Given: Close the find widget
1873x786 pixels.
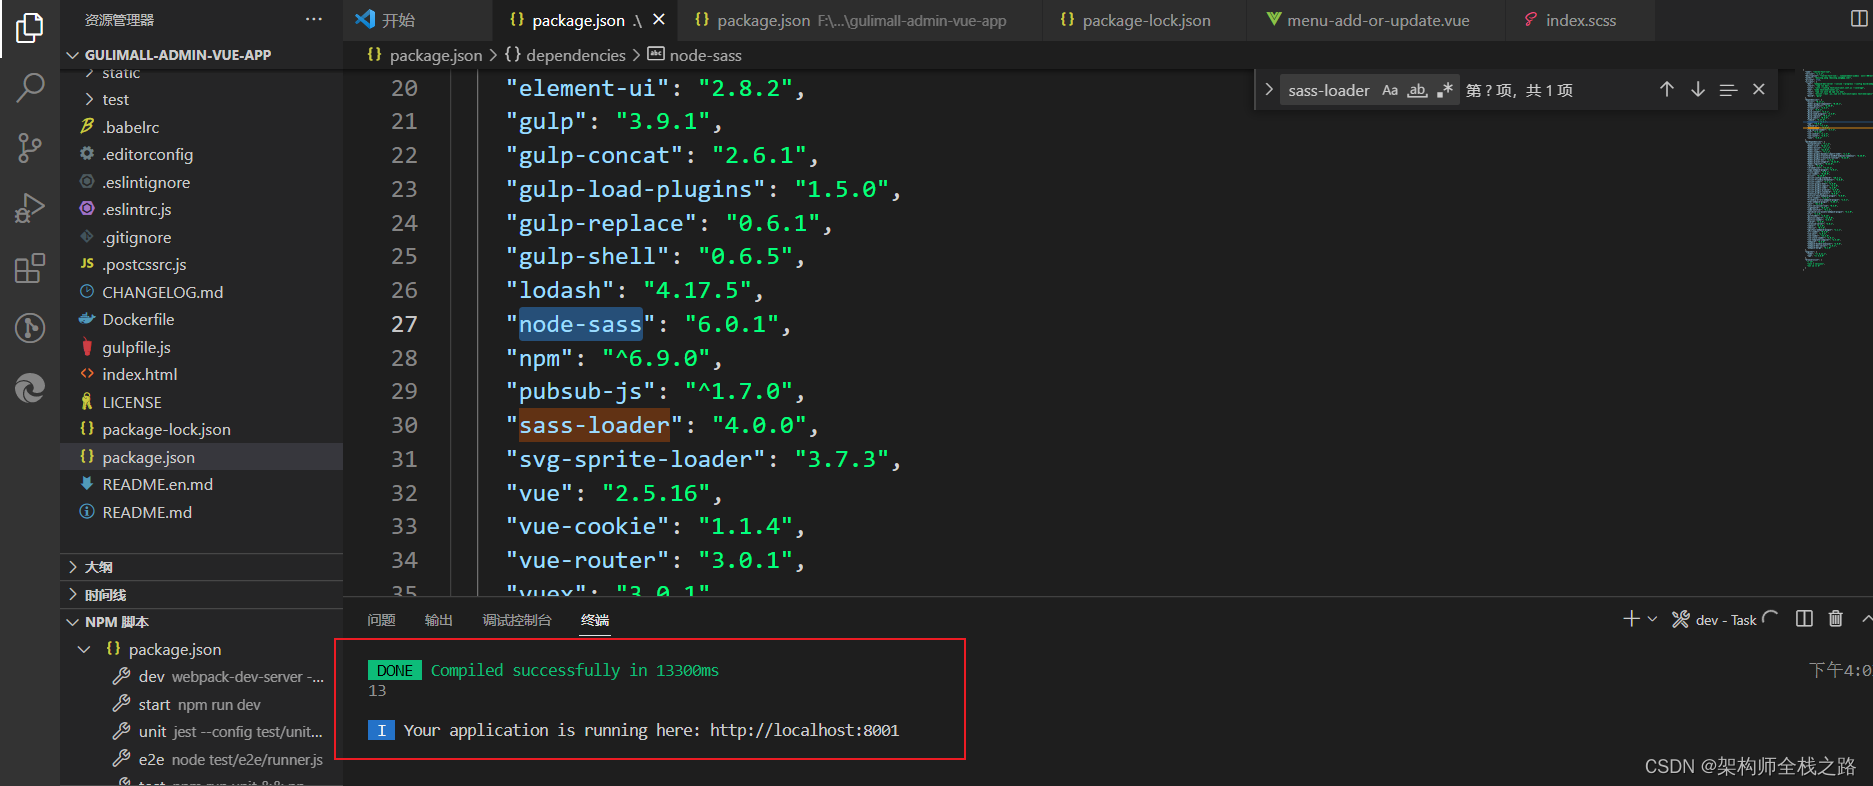Looking at the screenshot, I should (1759, 90).
